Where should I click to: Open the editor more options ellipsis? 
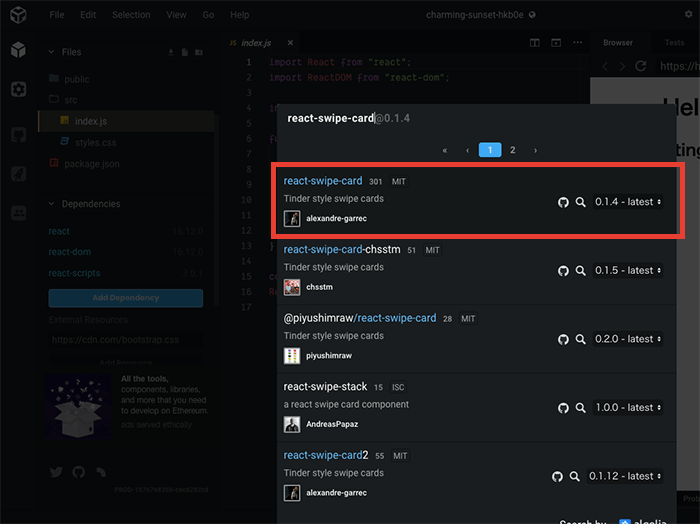pyautogui.click(x=578, y=42)
